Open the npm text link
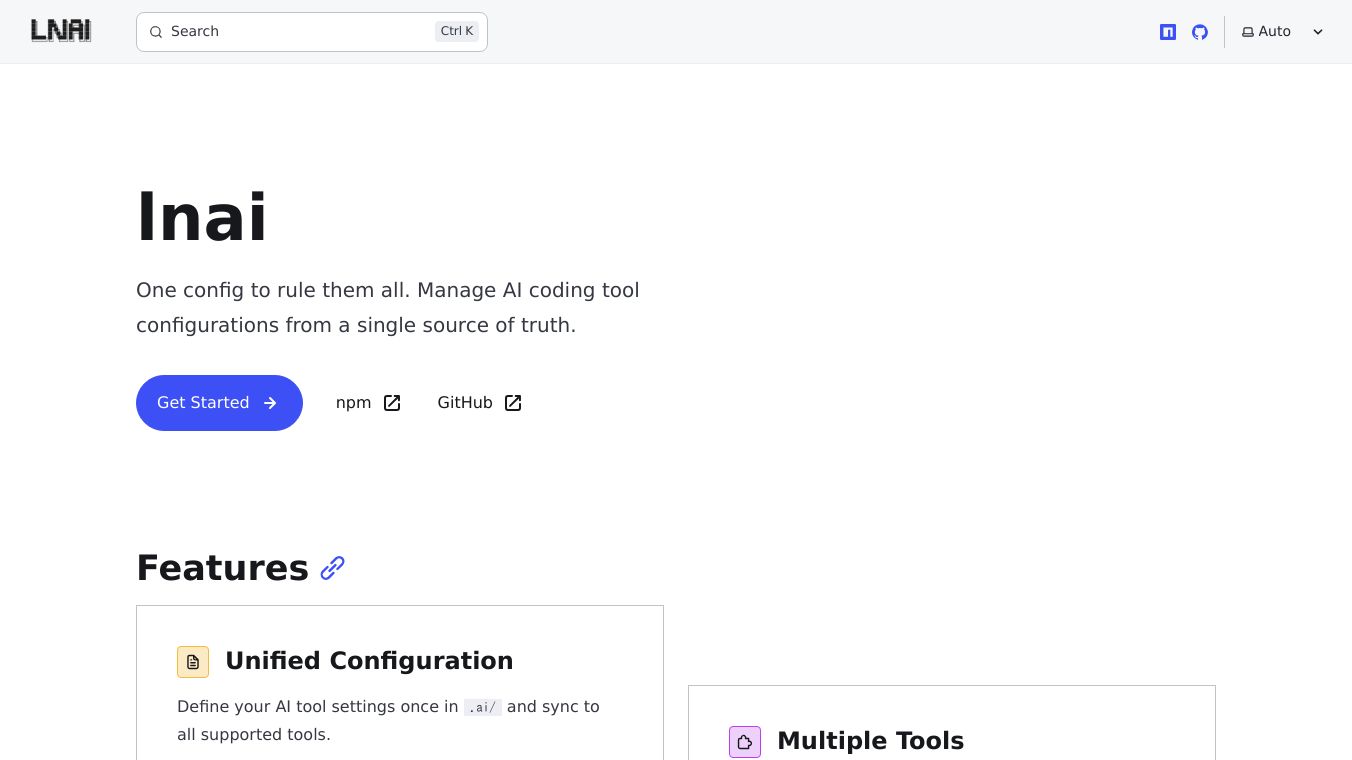The height and width of the screenshot is (760, 1352). pos(353,403)
